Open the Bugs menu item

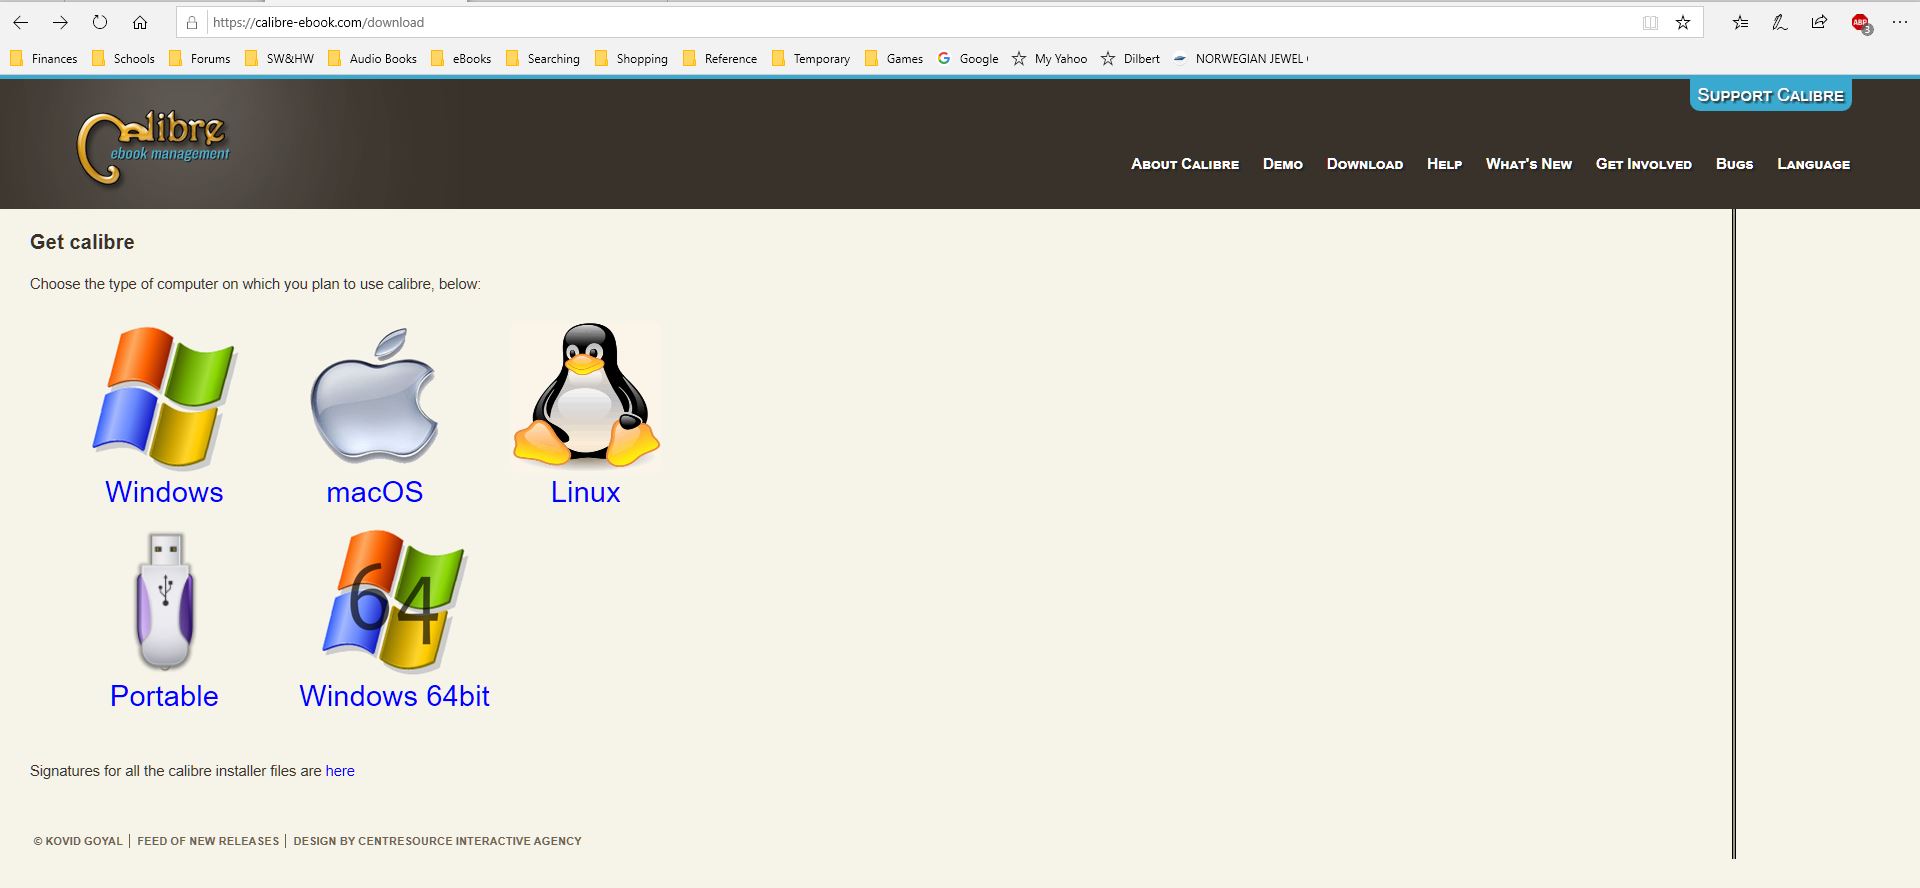(x=1735, y=164)
